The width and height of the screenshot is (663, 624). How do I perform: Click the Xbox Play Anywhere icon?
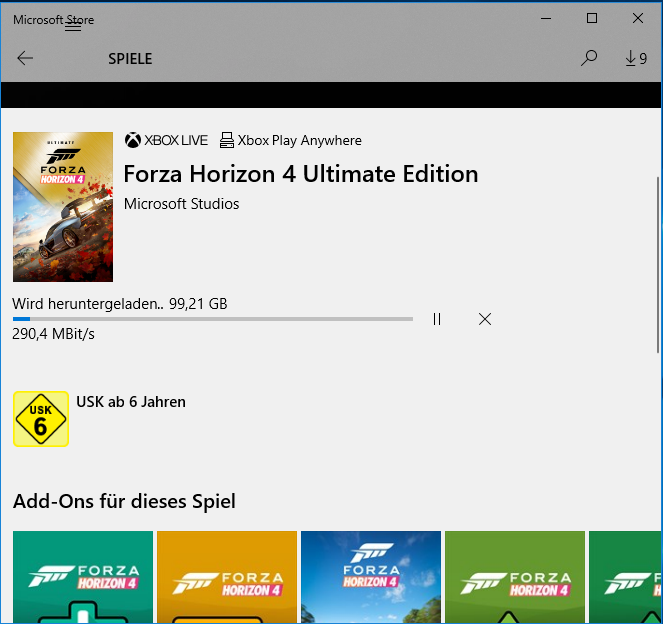pos(227,140)
